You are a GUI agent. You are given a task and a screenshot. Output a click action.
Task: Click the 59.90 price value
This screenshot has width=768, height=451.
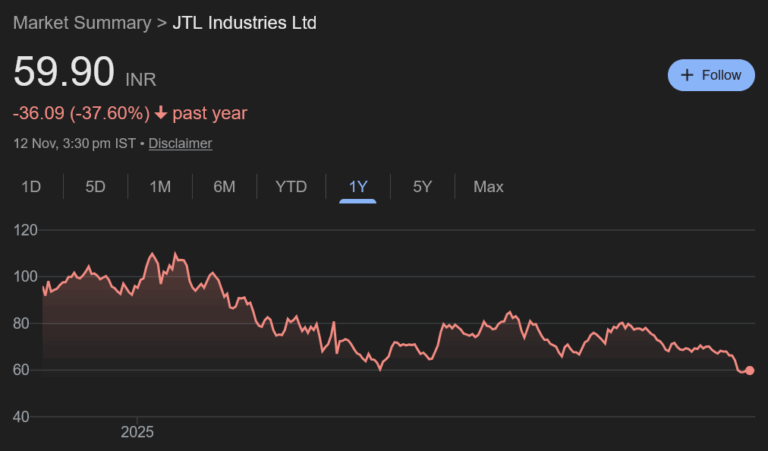pos(63,74)
